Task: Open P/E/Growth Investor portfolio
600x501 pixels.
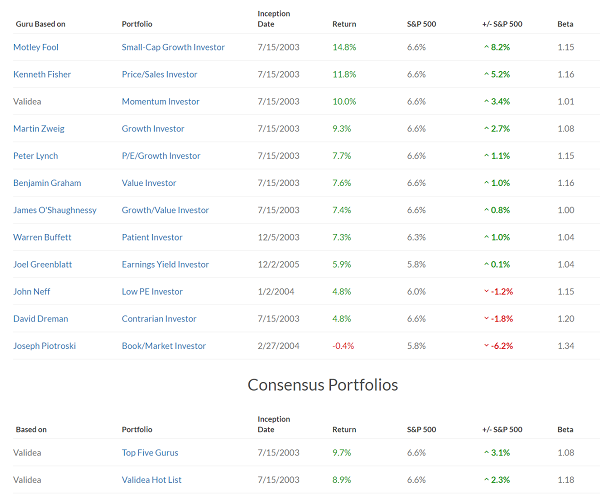Action: [x=161, y=156]
